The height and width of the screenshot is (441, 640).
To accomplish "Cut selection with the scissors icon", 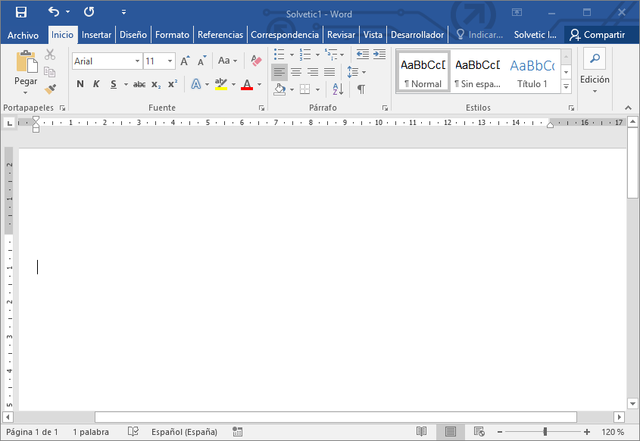I will (50, 54).
